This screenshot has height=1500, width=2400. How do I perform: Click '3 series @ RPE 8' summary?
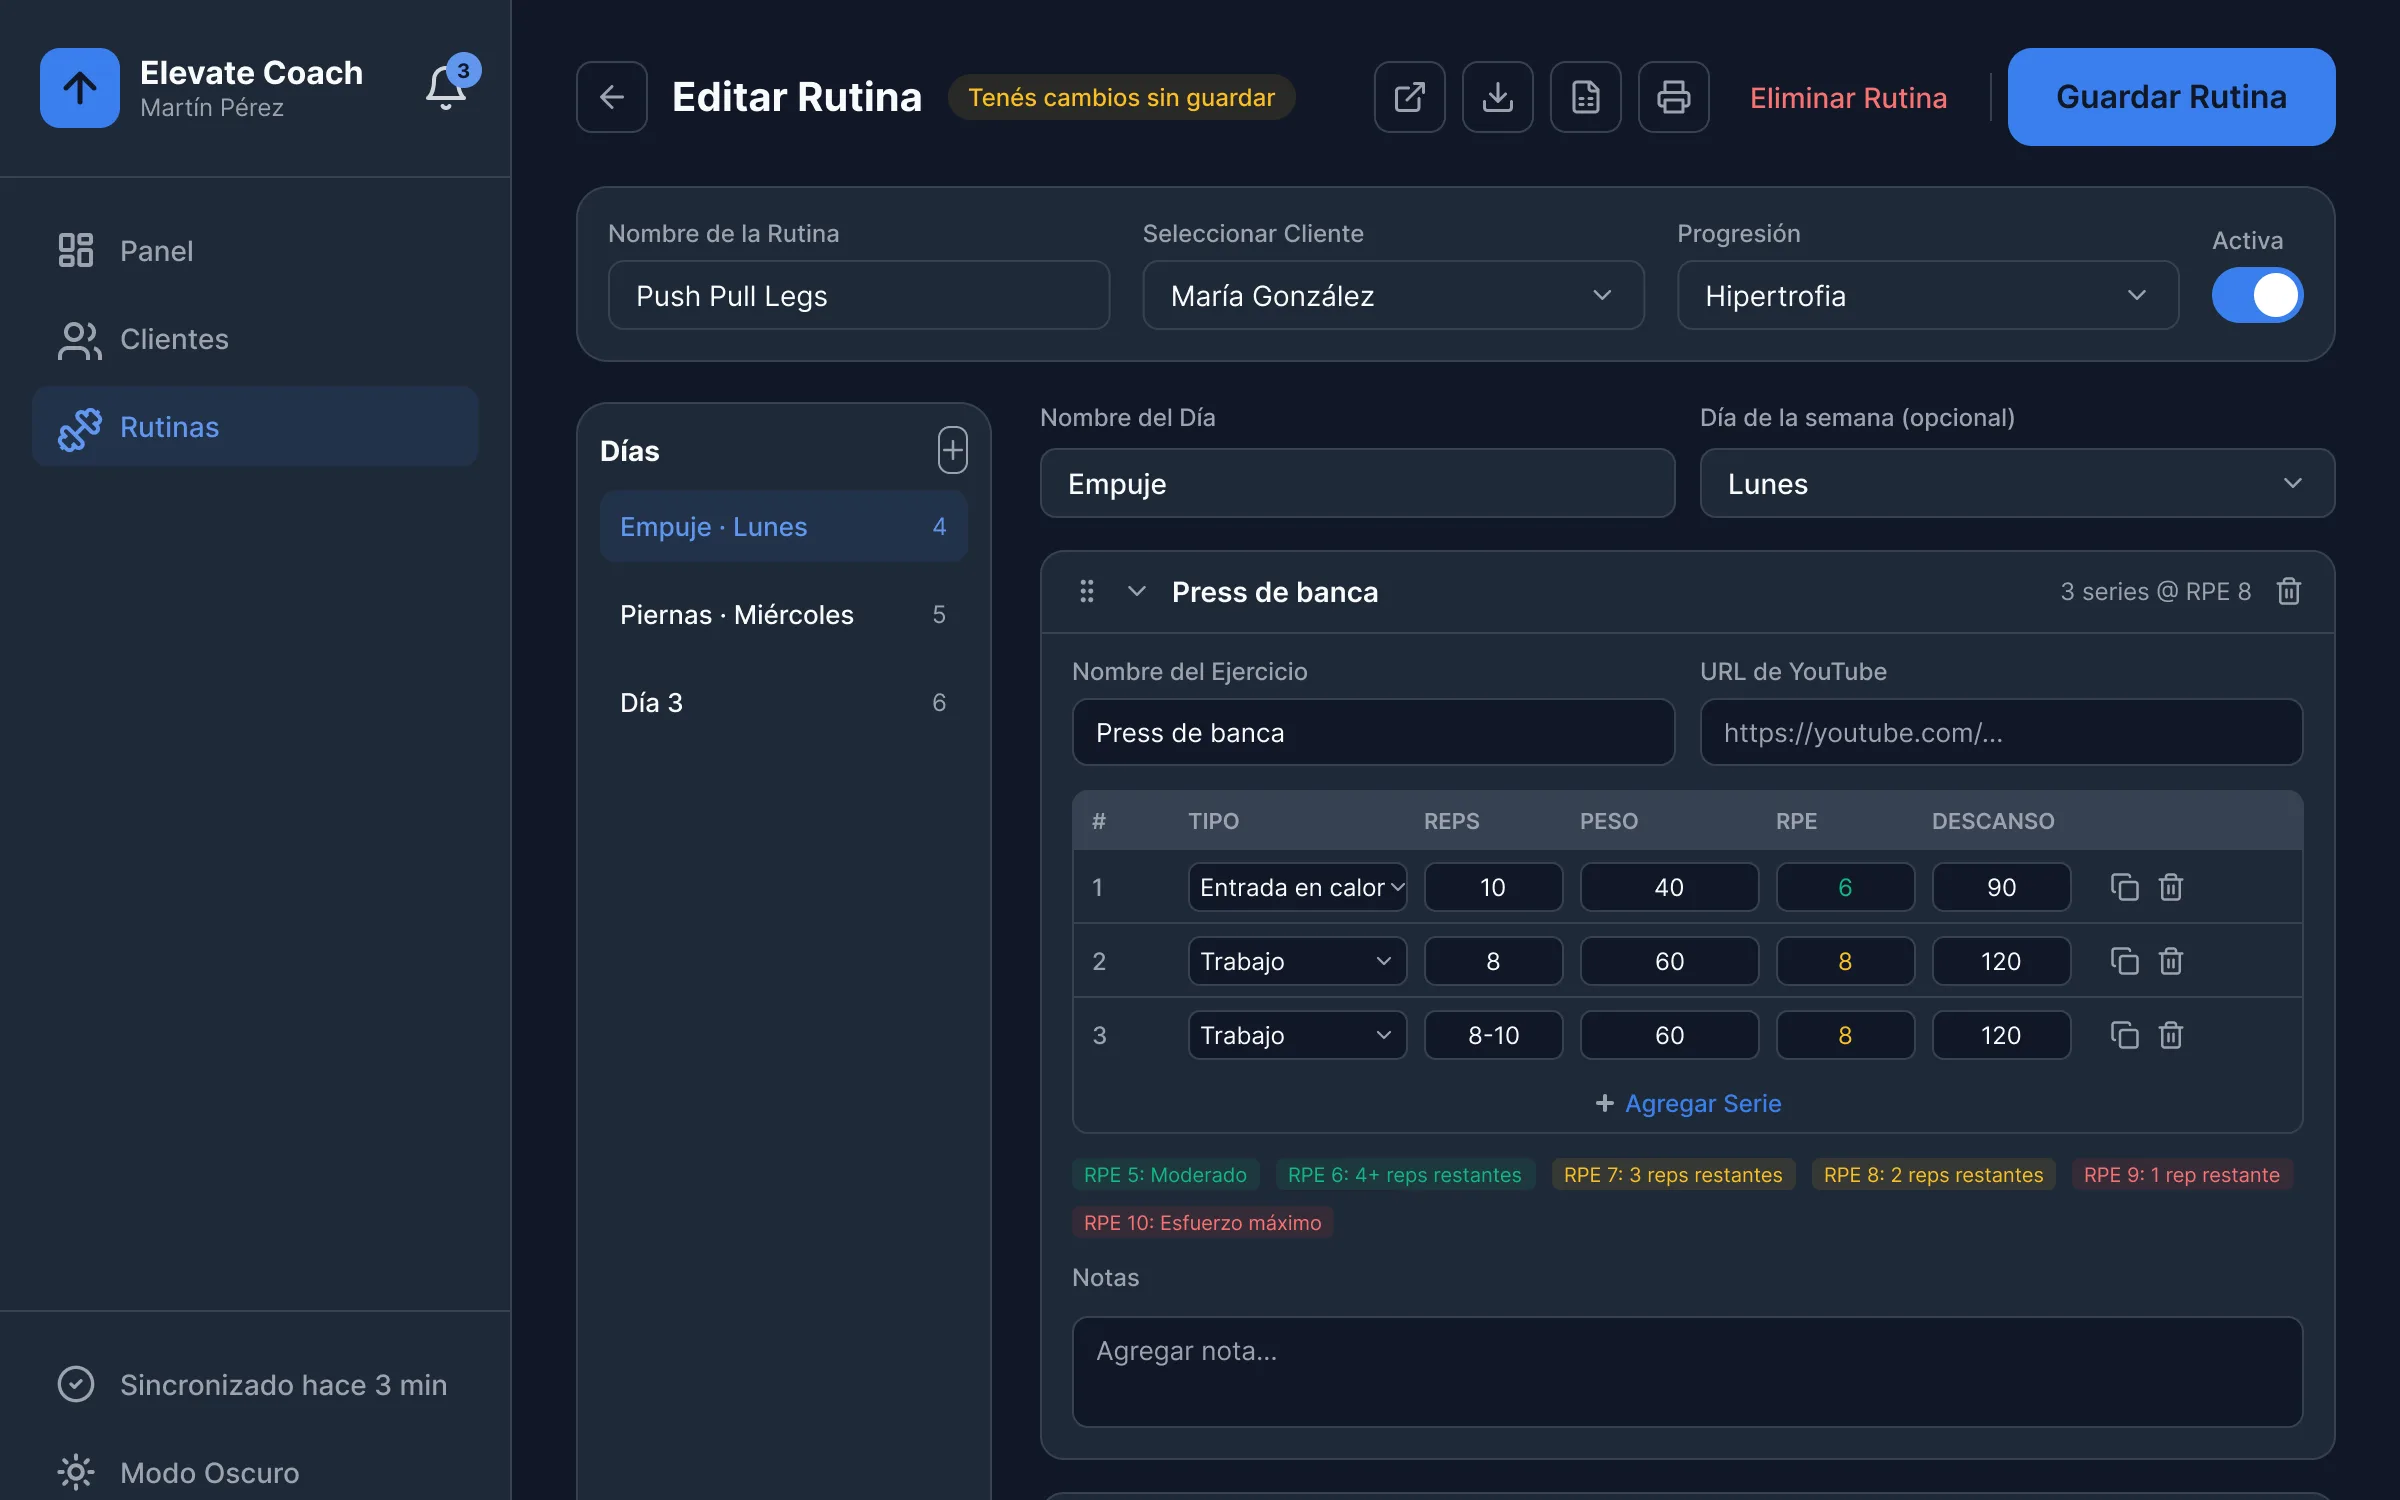(2155, 591)
